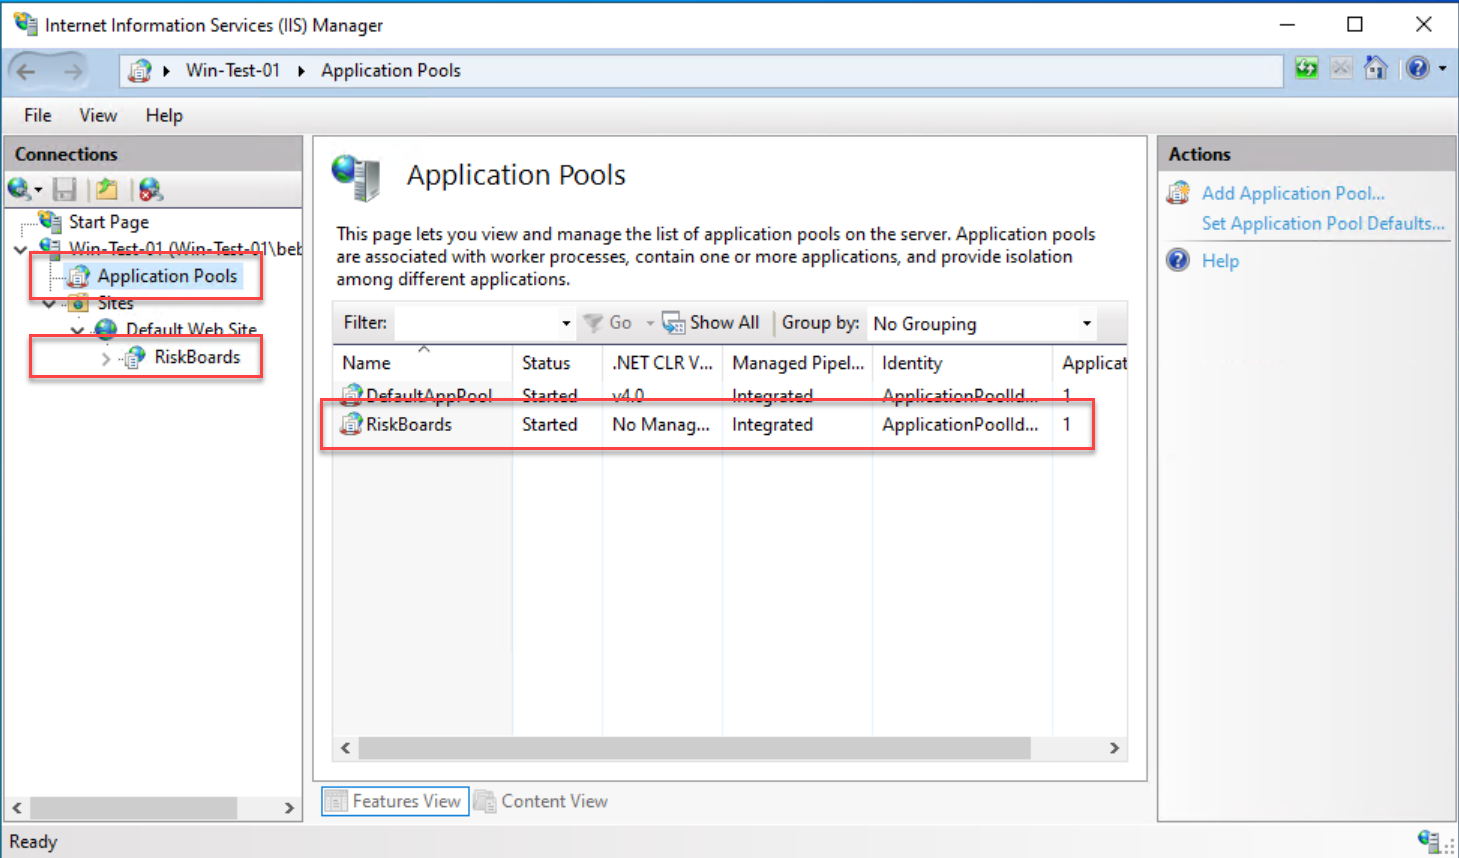Click horizontal scrollbar of pool list
The height and width of the screenshot is (858, 1459).
(694, 748)
